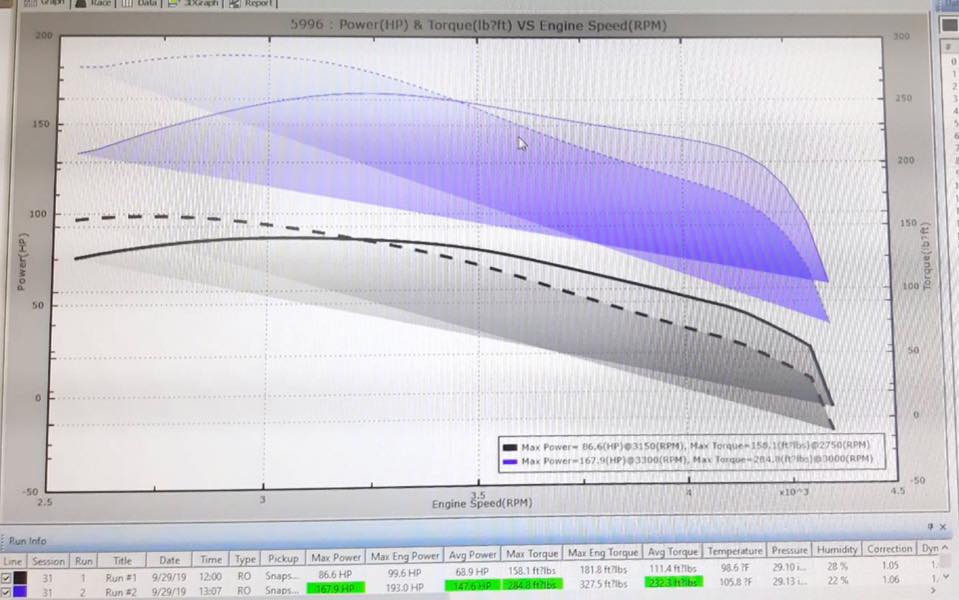Click the 193.0 HP max engine power cell

tap(405, 587)
